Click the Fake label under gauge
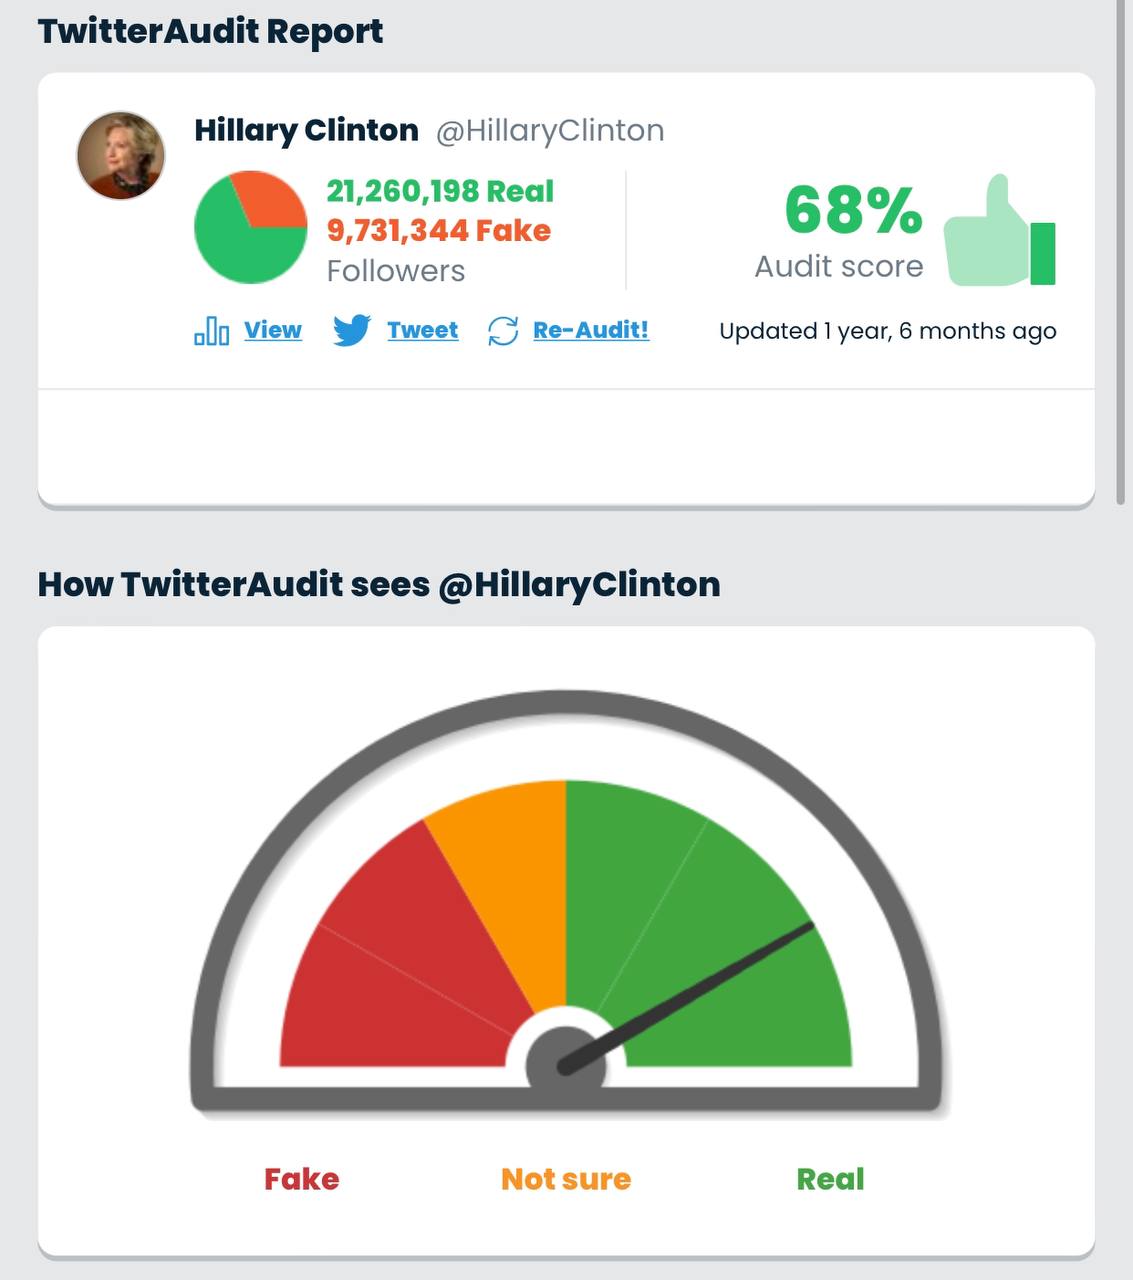 (302, 1179)
